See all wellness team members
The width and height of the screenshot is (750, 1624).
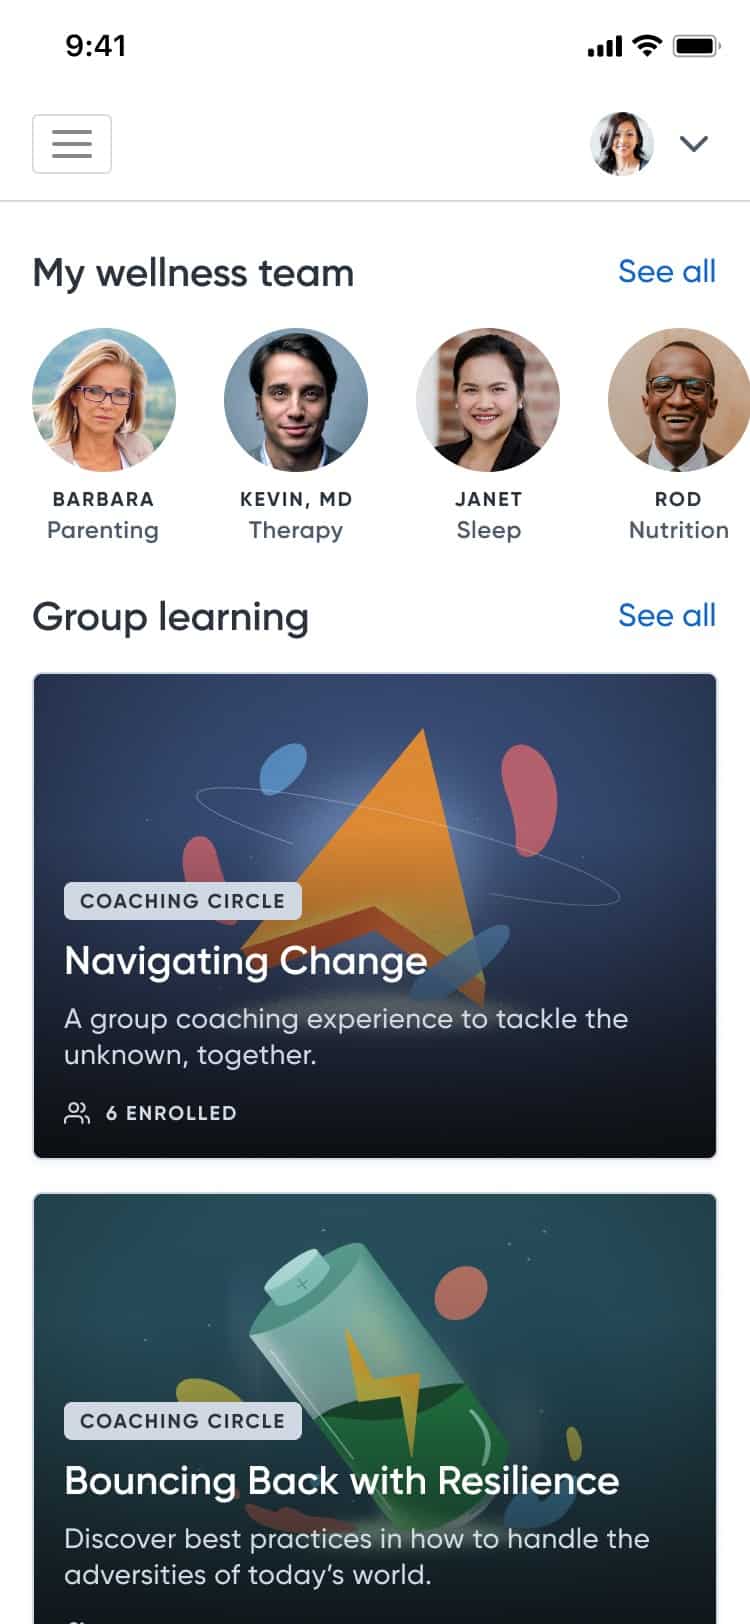667,271
